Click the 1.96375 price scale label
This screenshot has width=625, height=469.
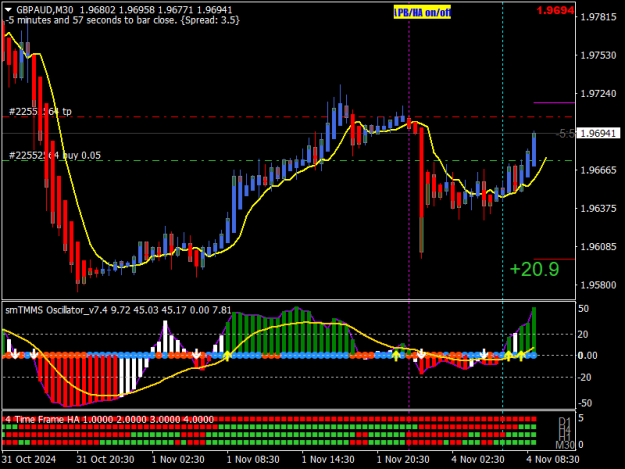click(x=599, y=209)
